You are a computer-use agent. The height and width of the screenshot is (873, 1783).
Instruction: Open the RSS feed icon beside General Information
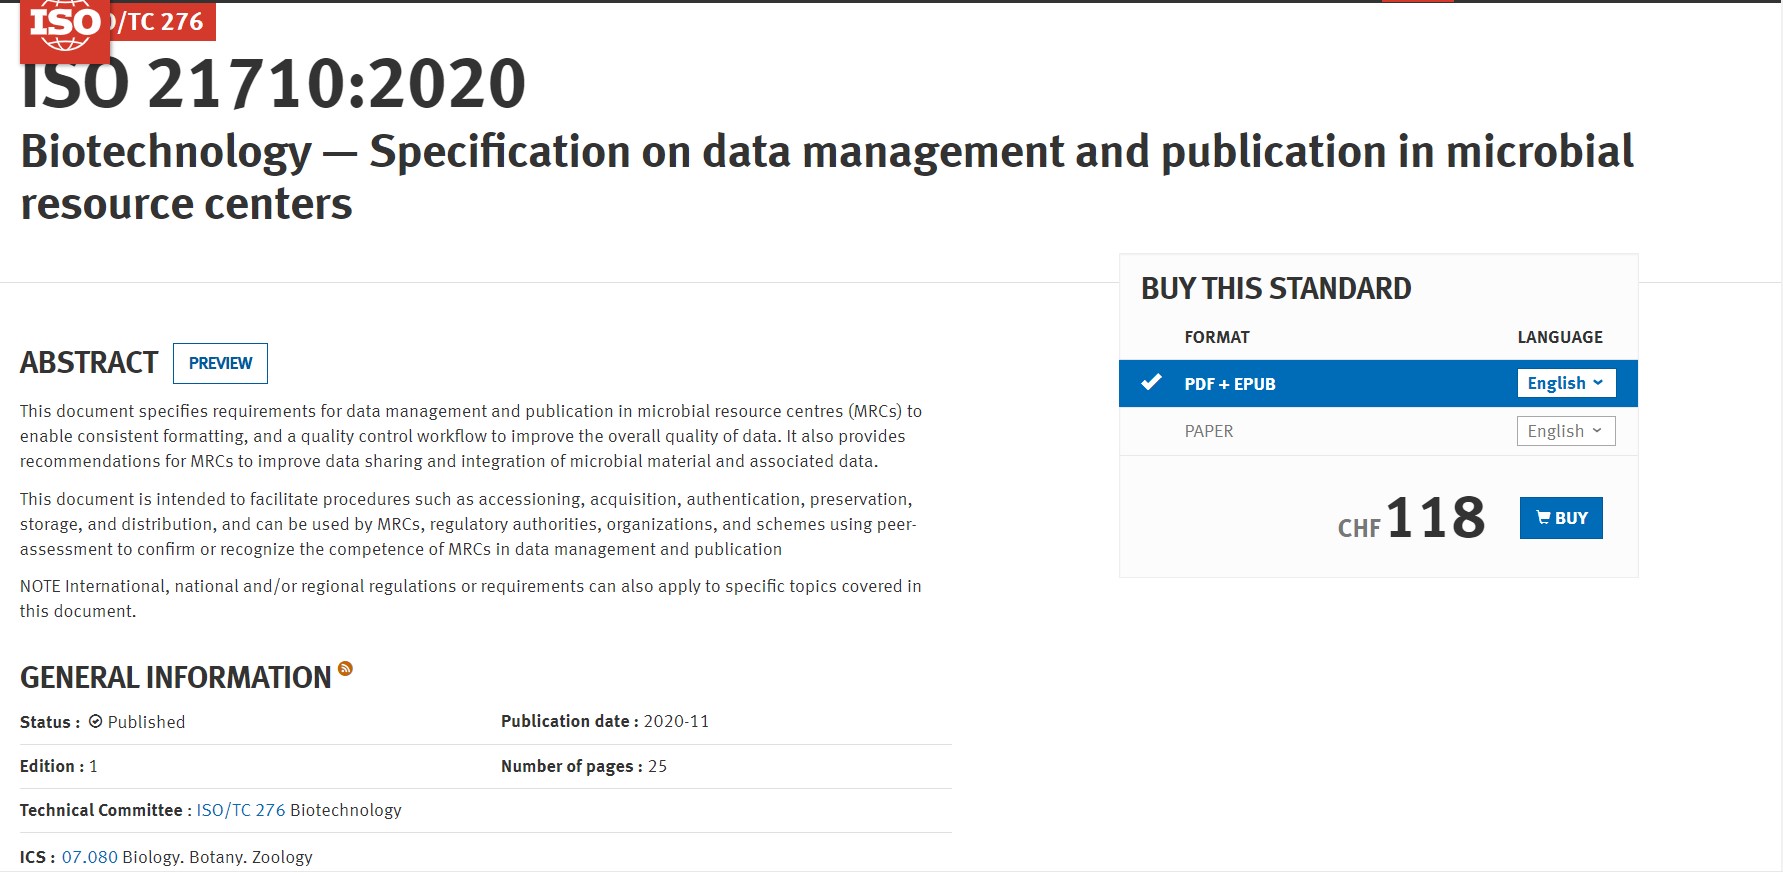pyautogui.click(x=345, y=669)
